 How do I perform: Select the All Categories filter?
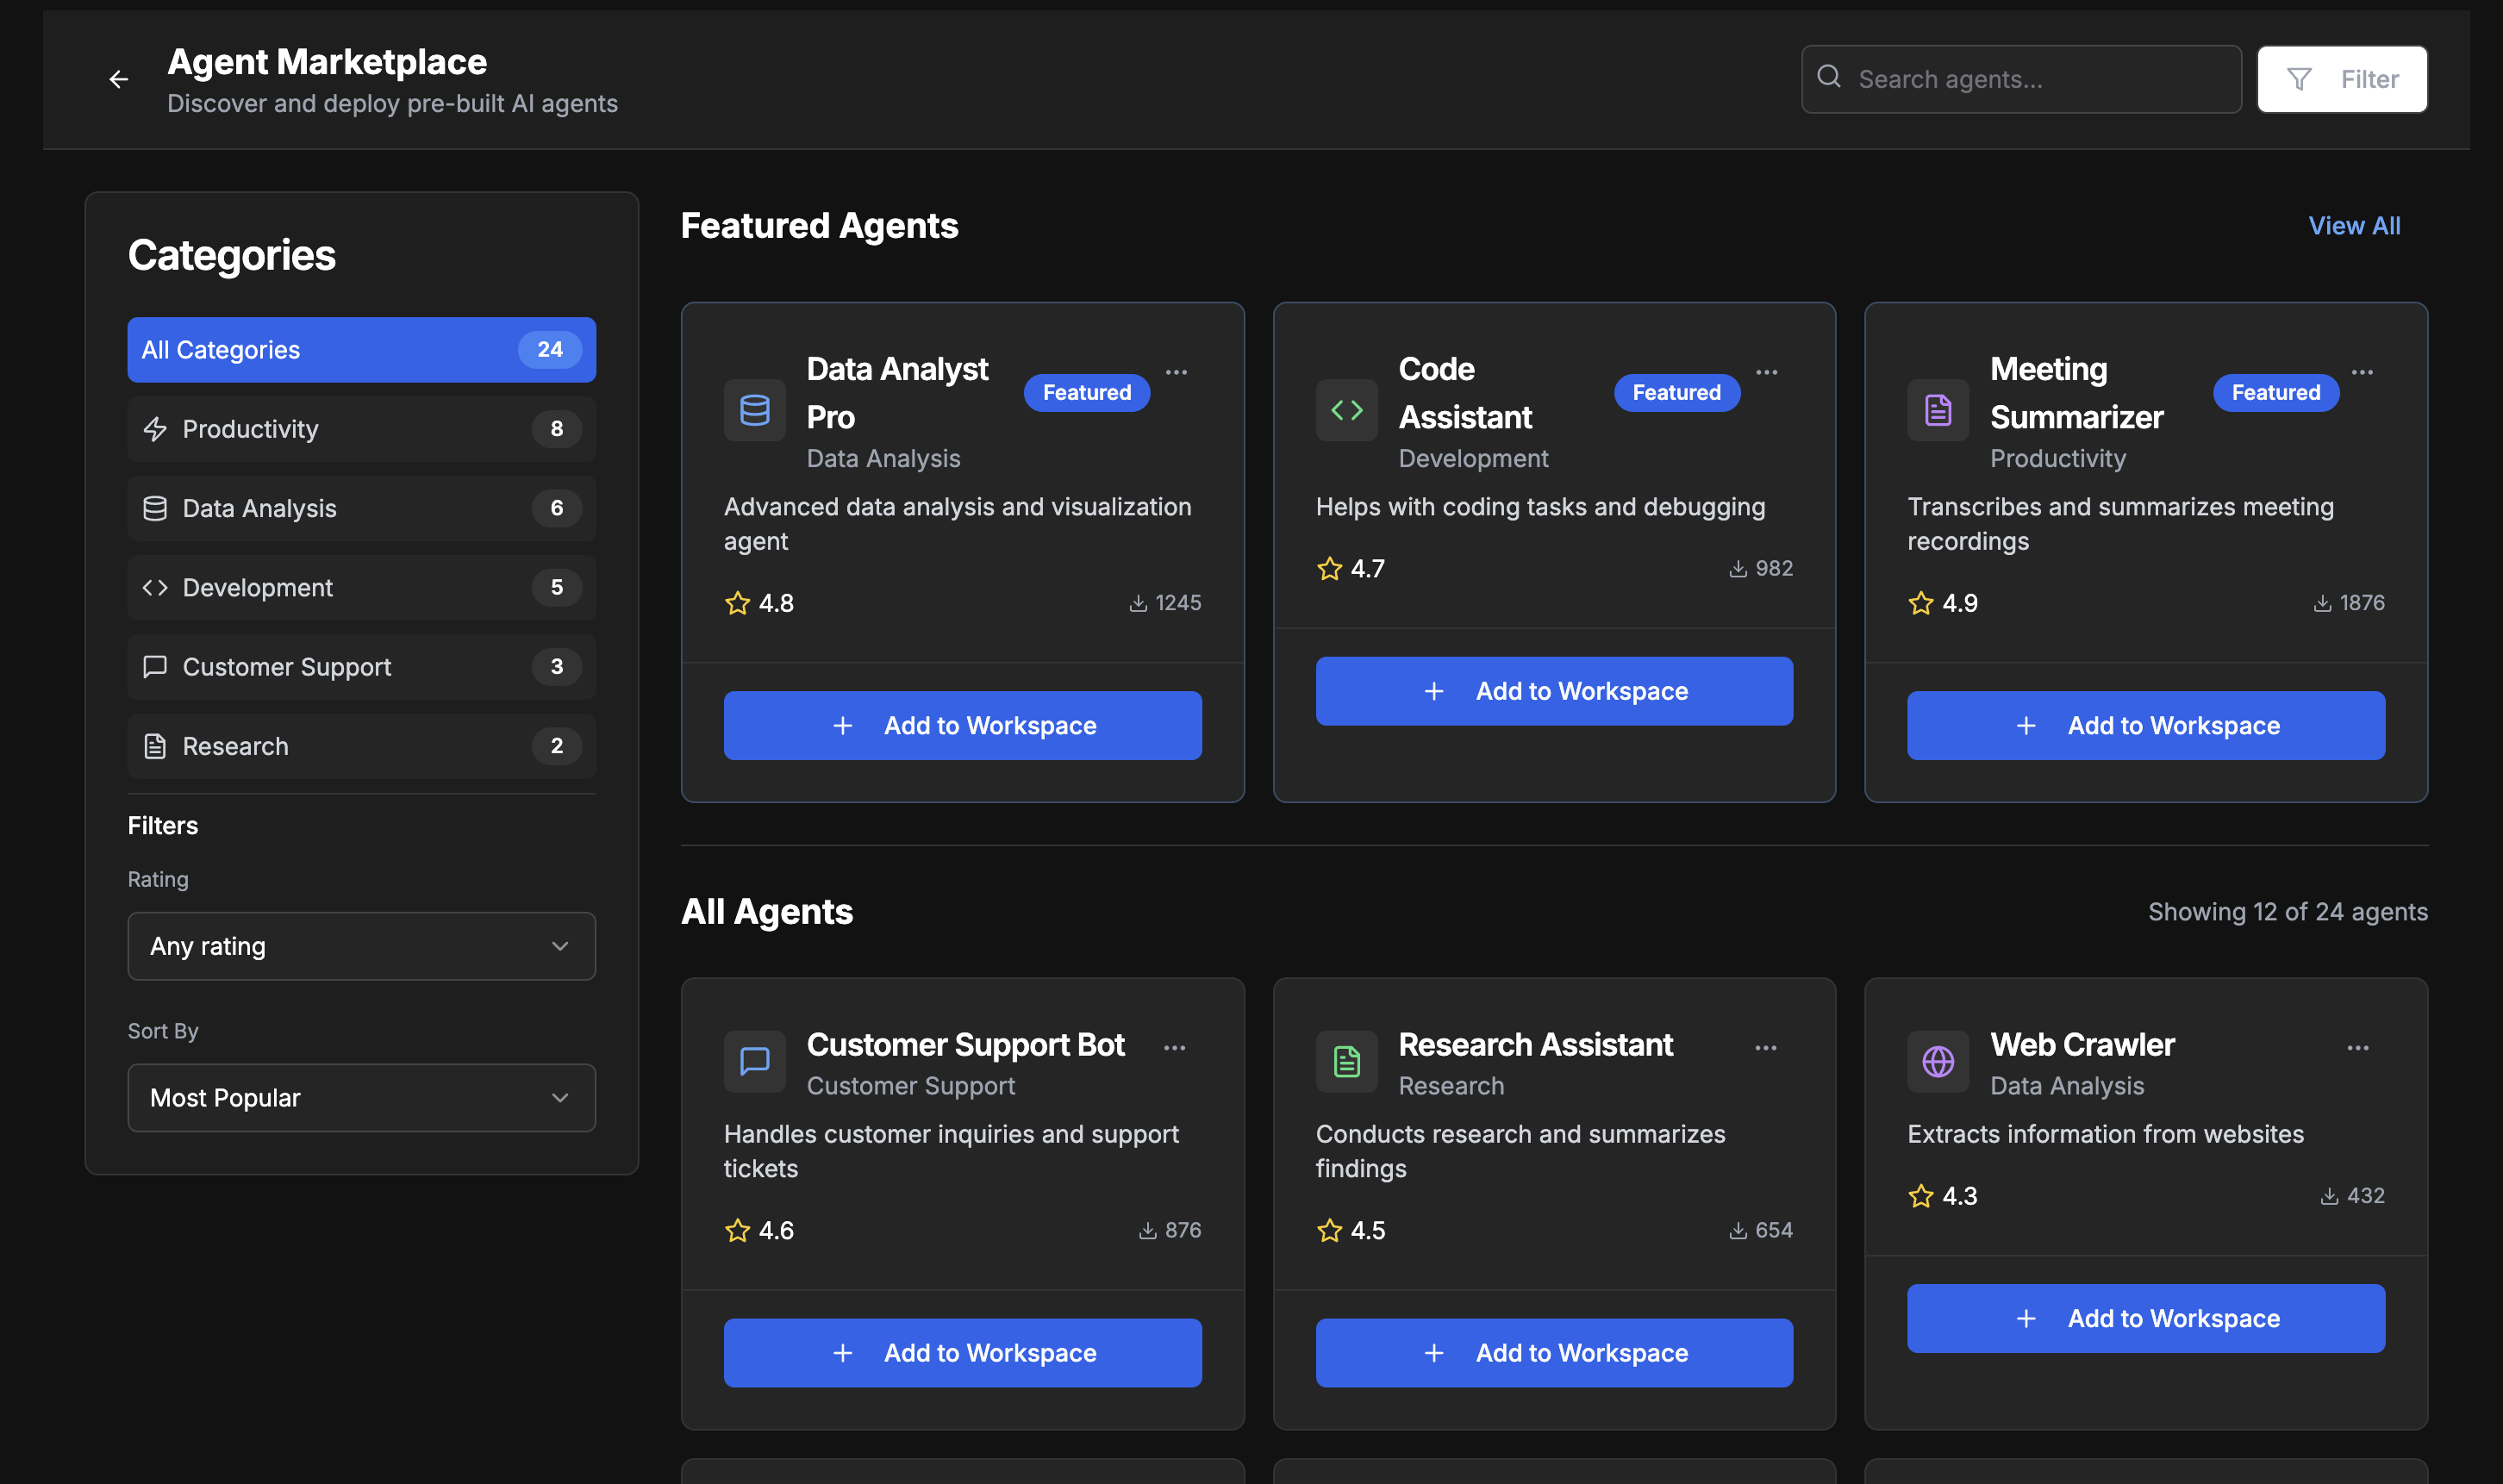point(361,349)
